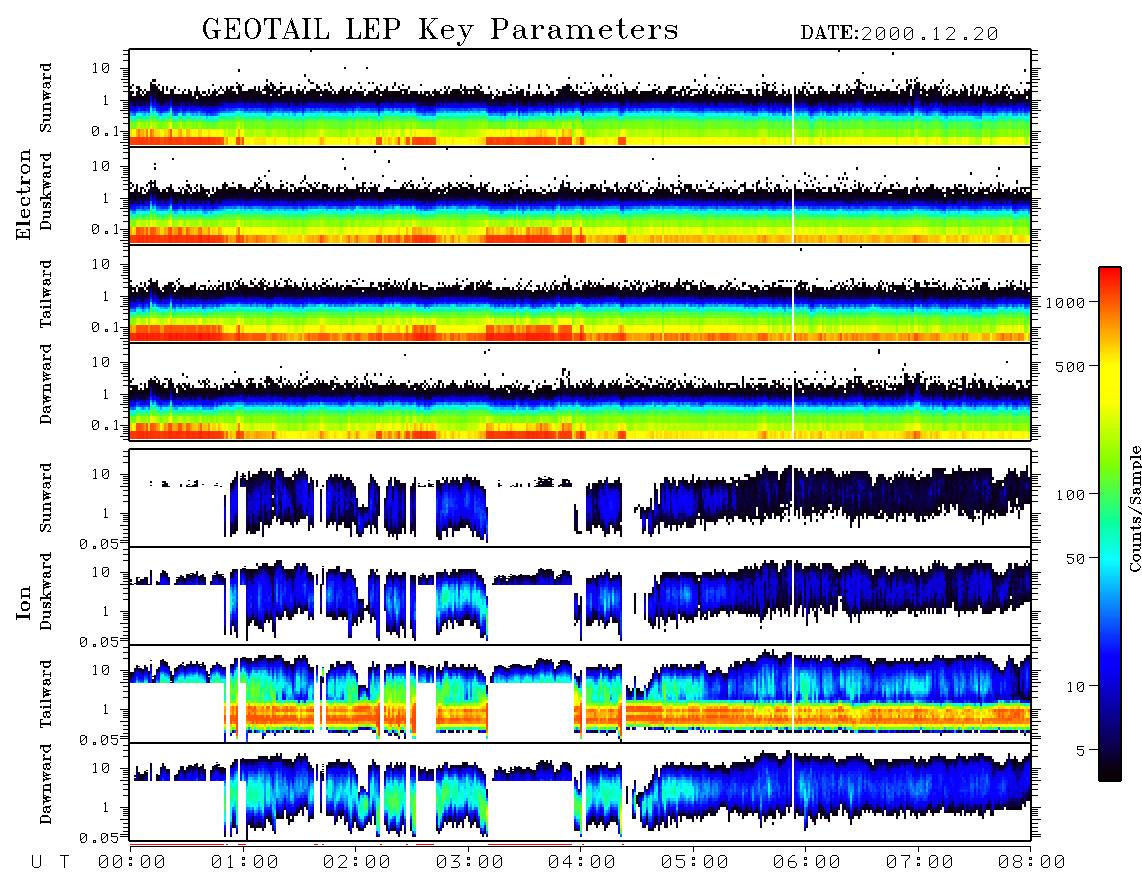Click the Ion Sunward panel label
Screen dimensions: 1142x880
[46, 498]
